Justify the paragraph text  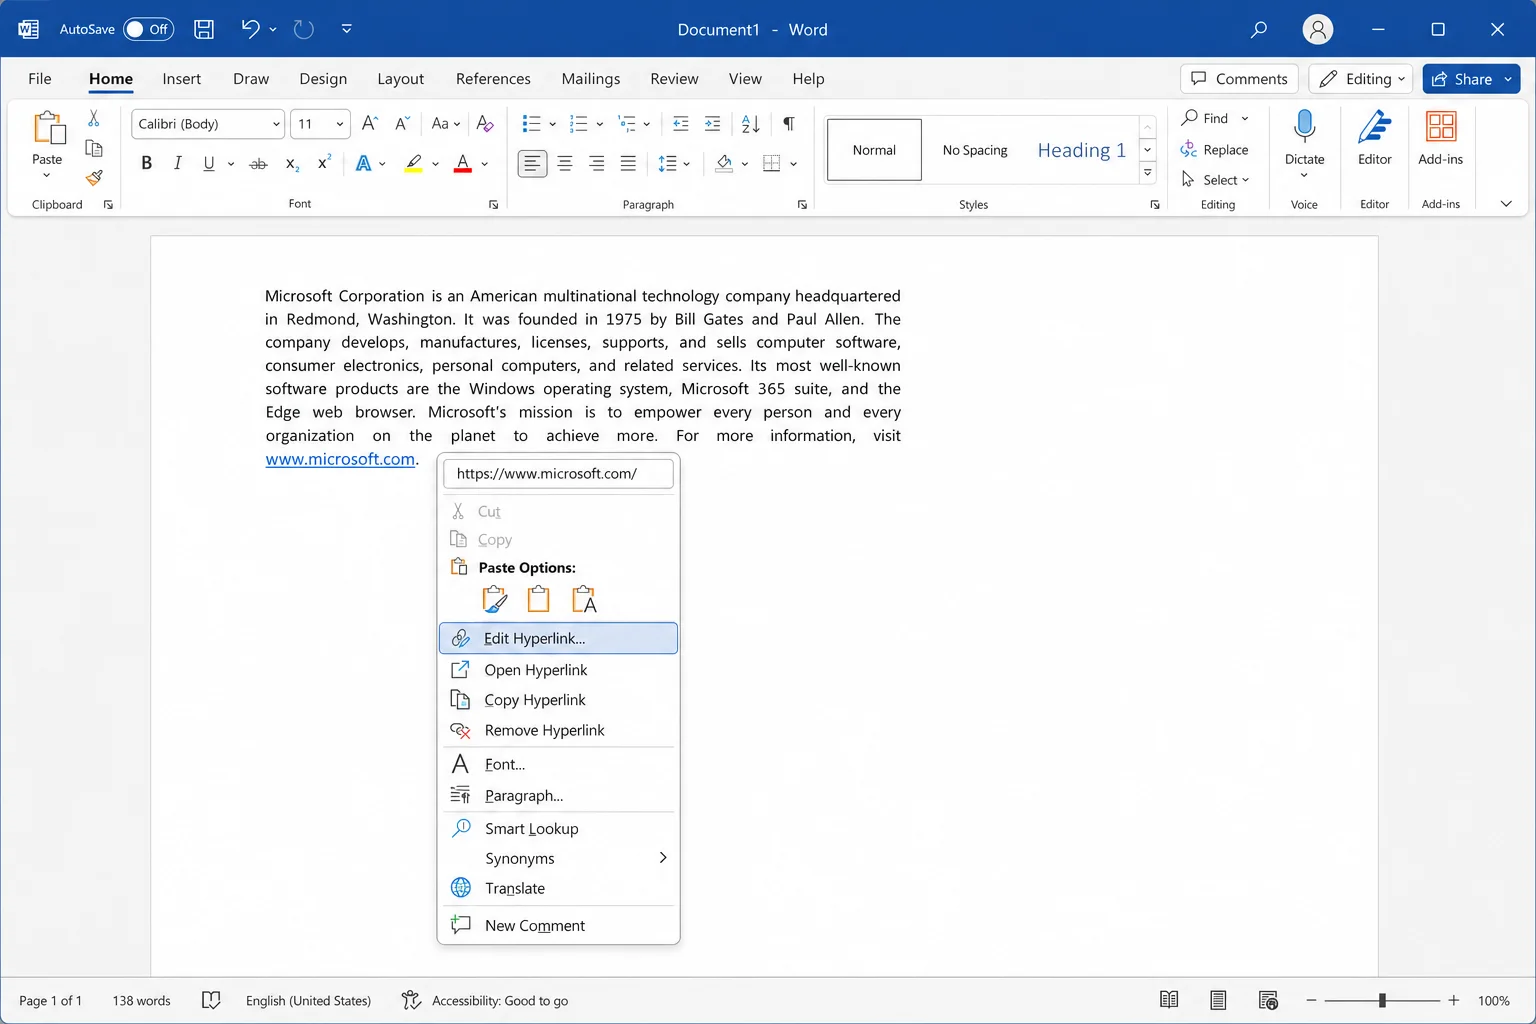(x=628, y=163)
